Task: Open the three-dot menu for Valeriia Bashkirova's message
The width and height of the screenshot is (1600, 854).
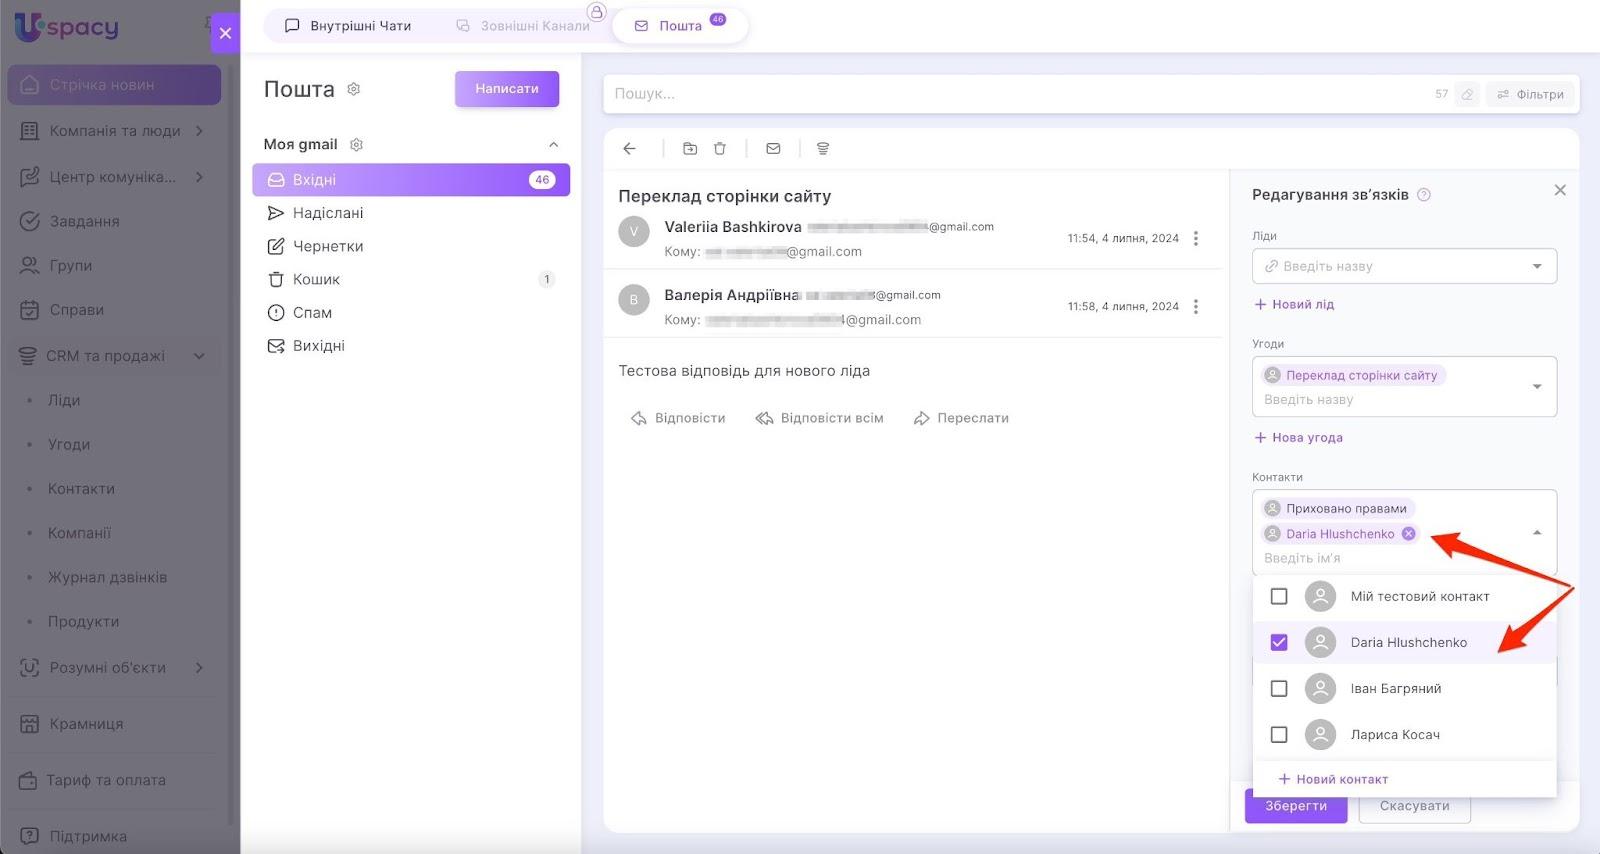Action: tap(1196, 239)
